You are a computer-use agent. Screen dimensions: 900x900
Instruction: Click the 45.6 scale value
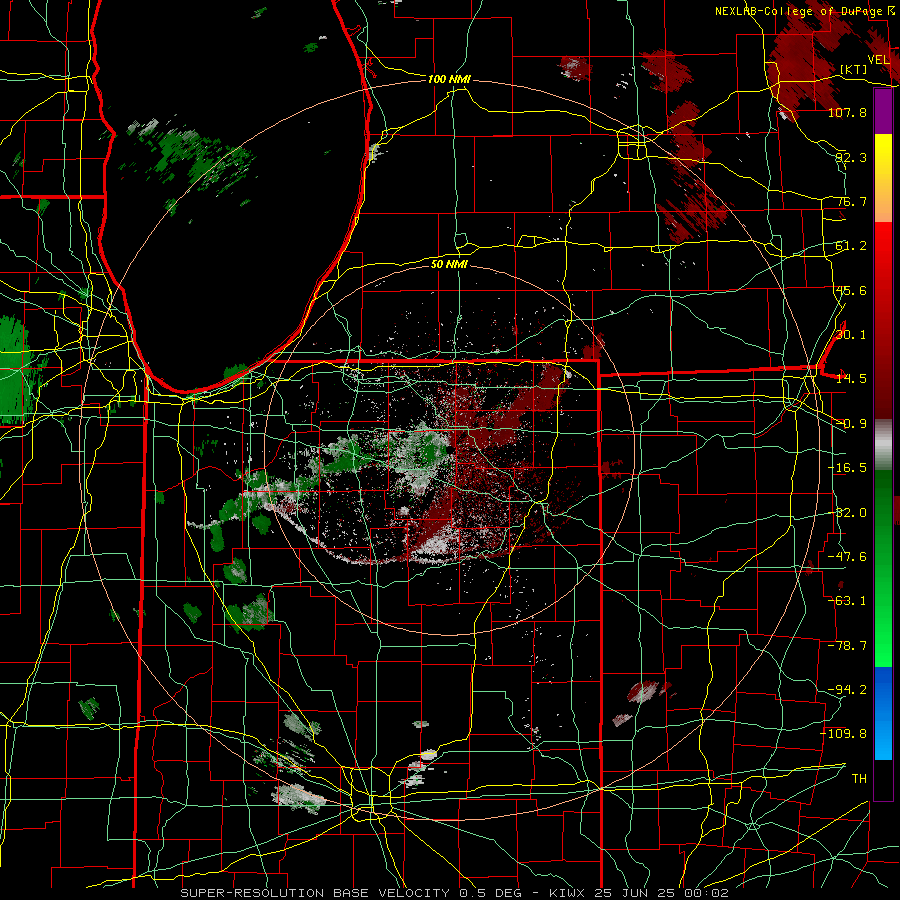[851, 290]
